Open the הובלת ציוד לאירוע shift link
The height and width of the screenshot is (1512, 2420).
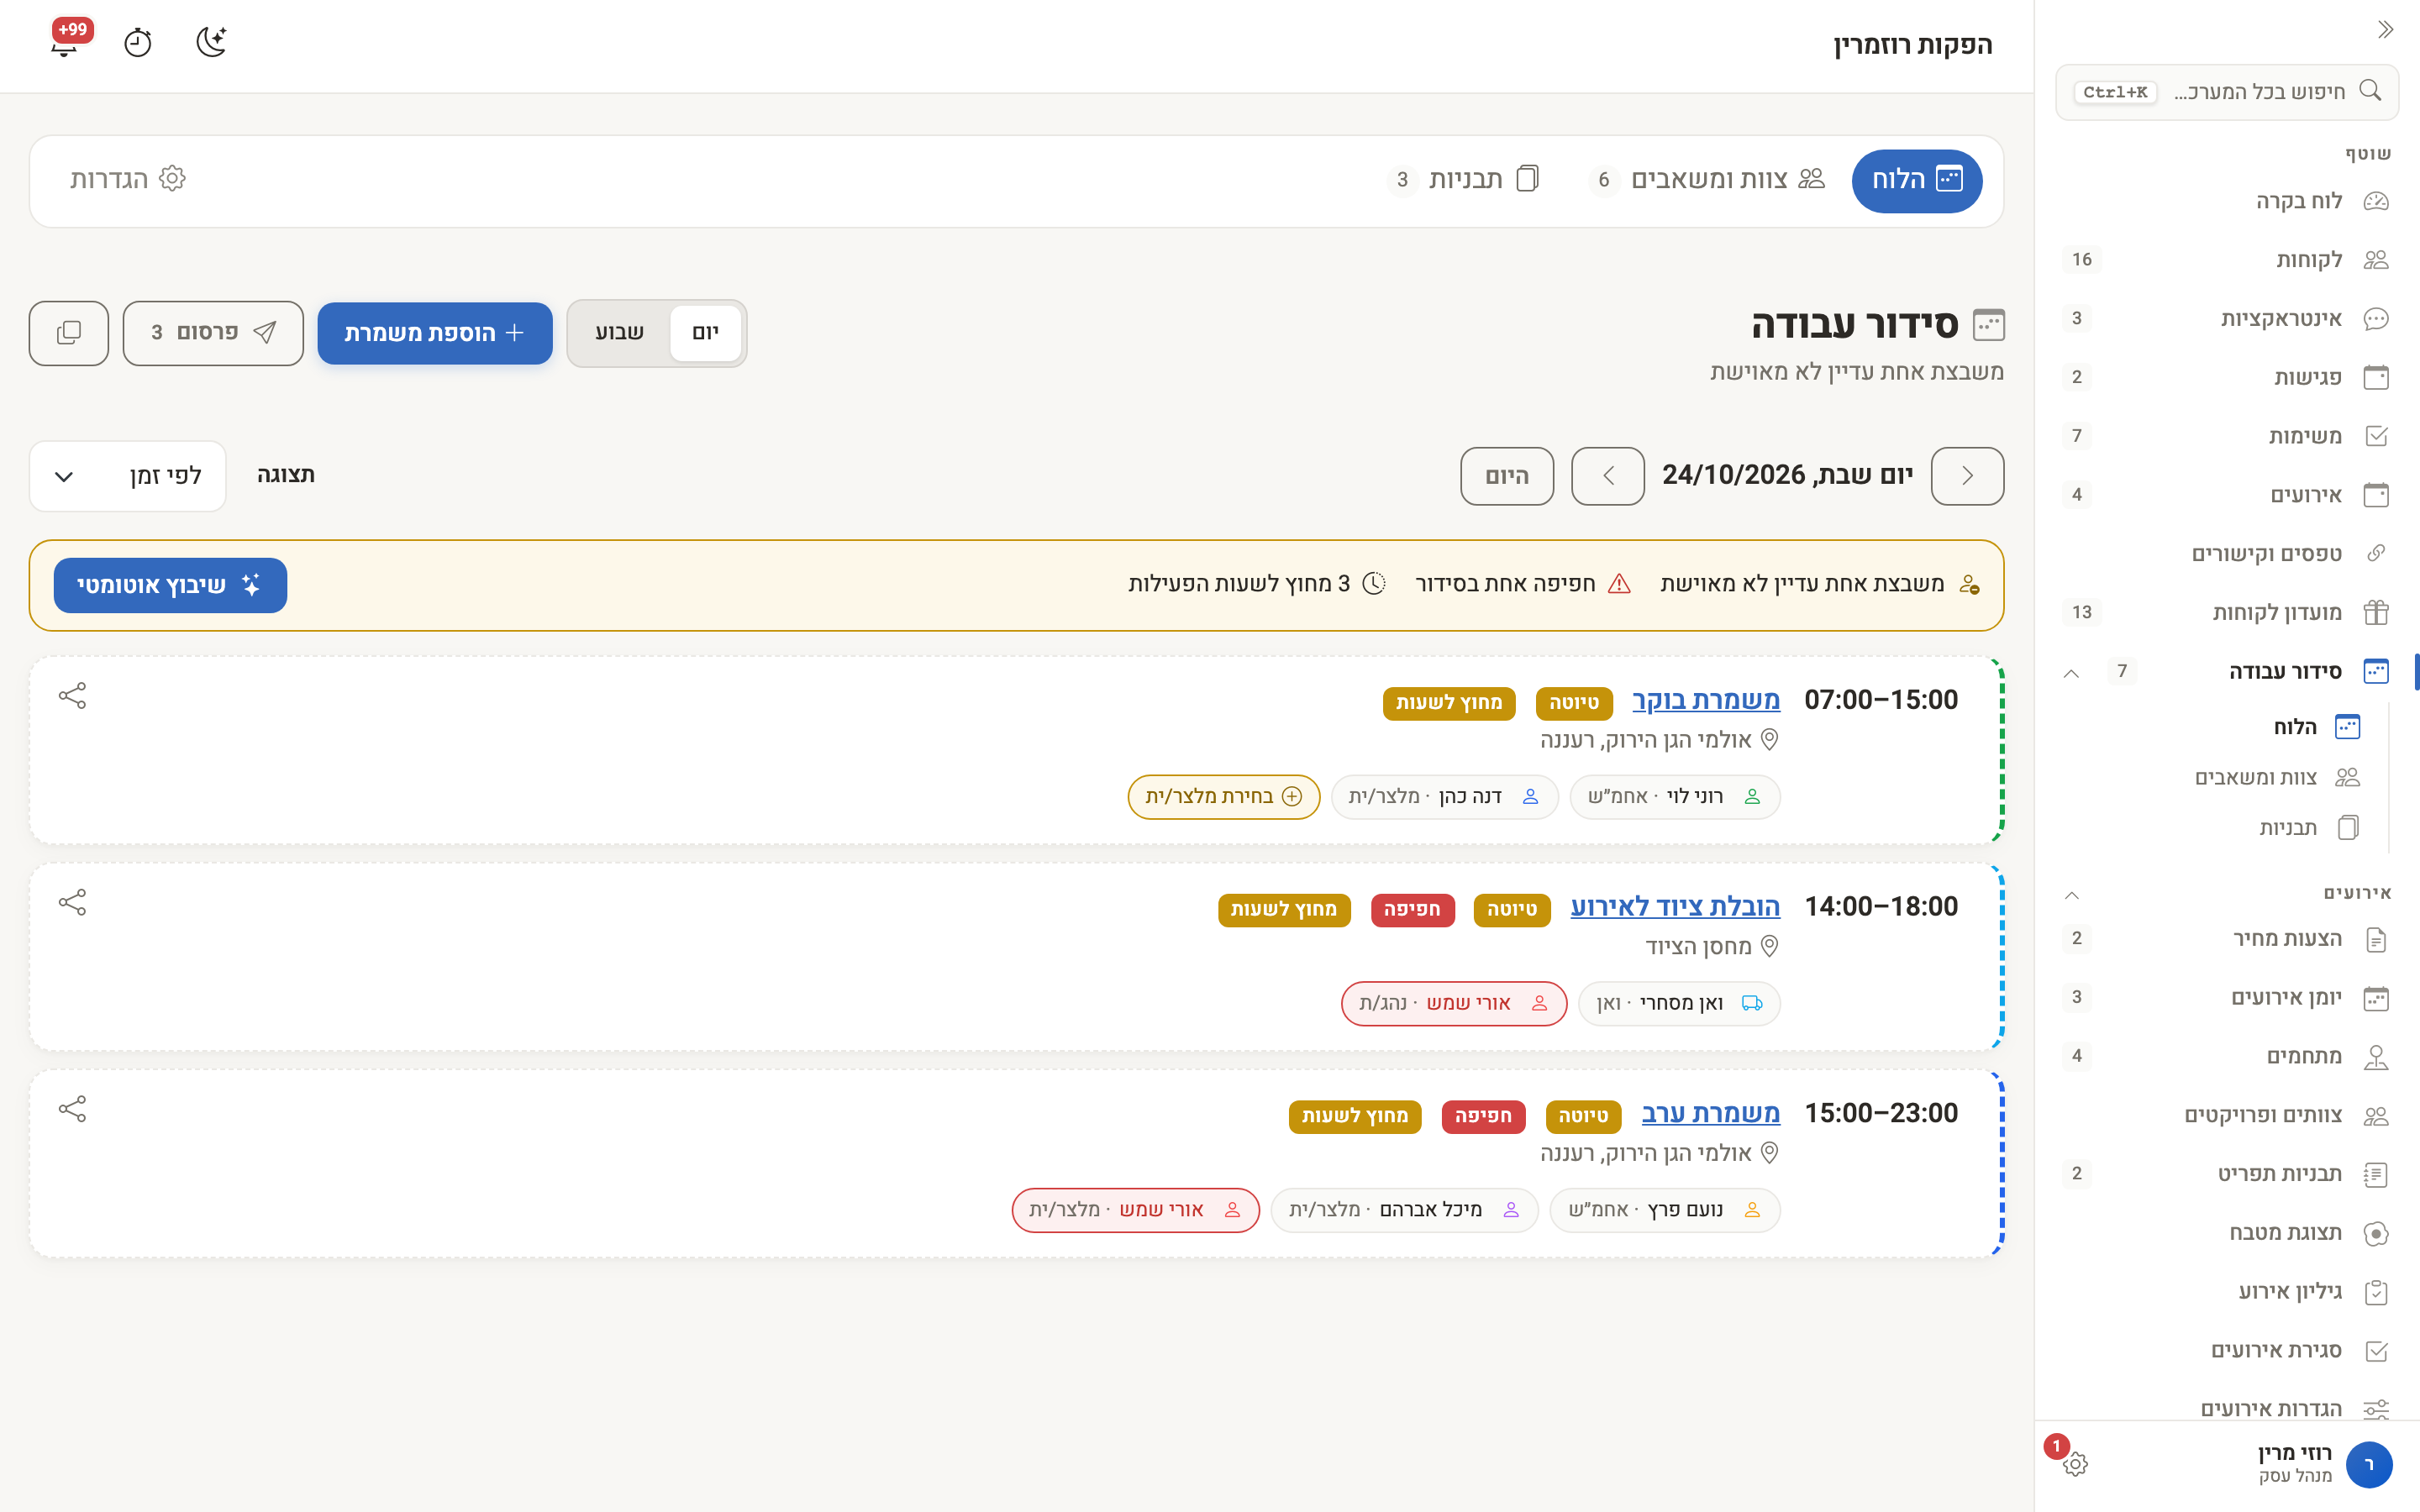pyautogui.click(x=1675, y=907)
